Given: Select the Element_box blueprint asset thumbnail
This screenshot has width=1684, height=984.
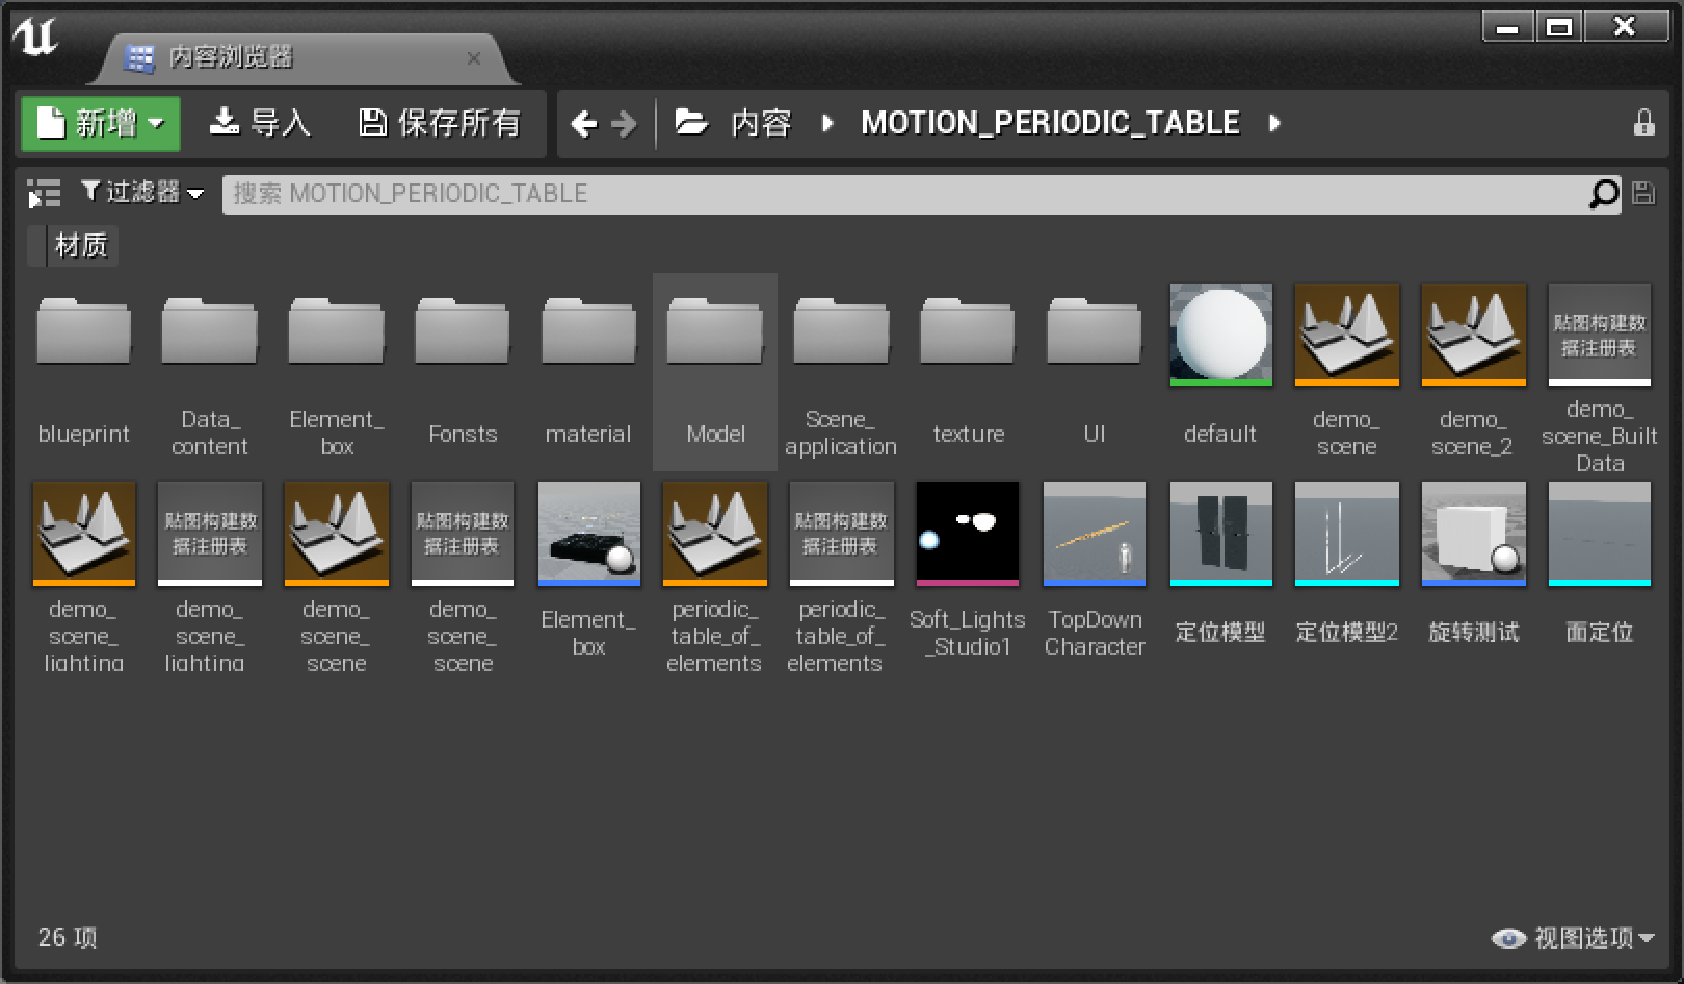Looking at the screenshot, I should point(589,533).
